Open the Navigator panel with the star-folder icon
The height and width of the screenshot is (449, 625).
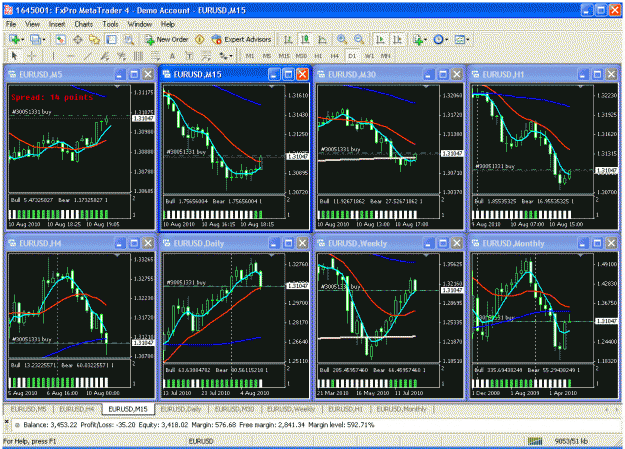point(94,39)
